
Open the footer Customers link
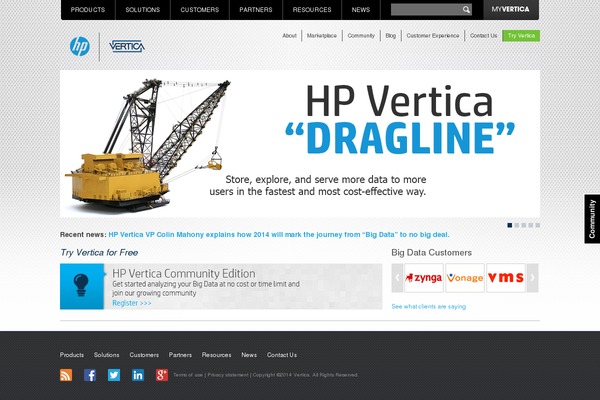coord(144,355)
